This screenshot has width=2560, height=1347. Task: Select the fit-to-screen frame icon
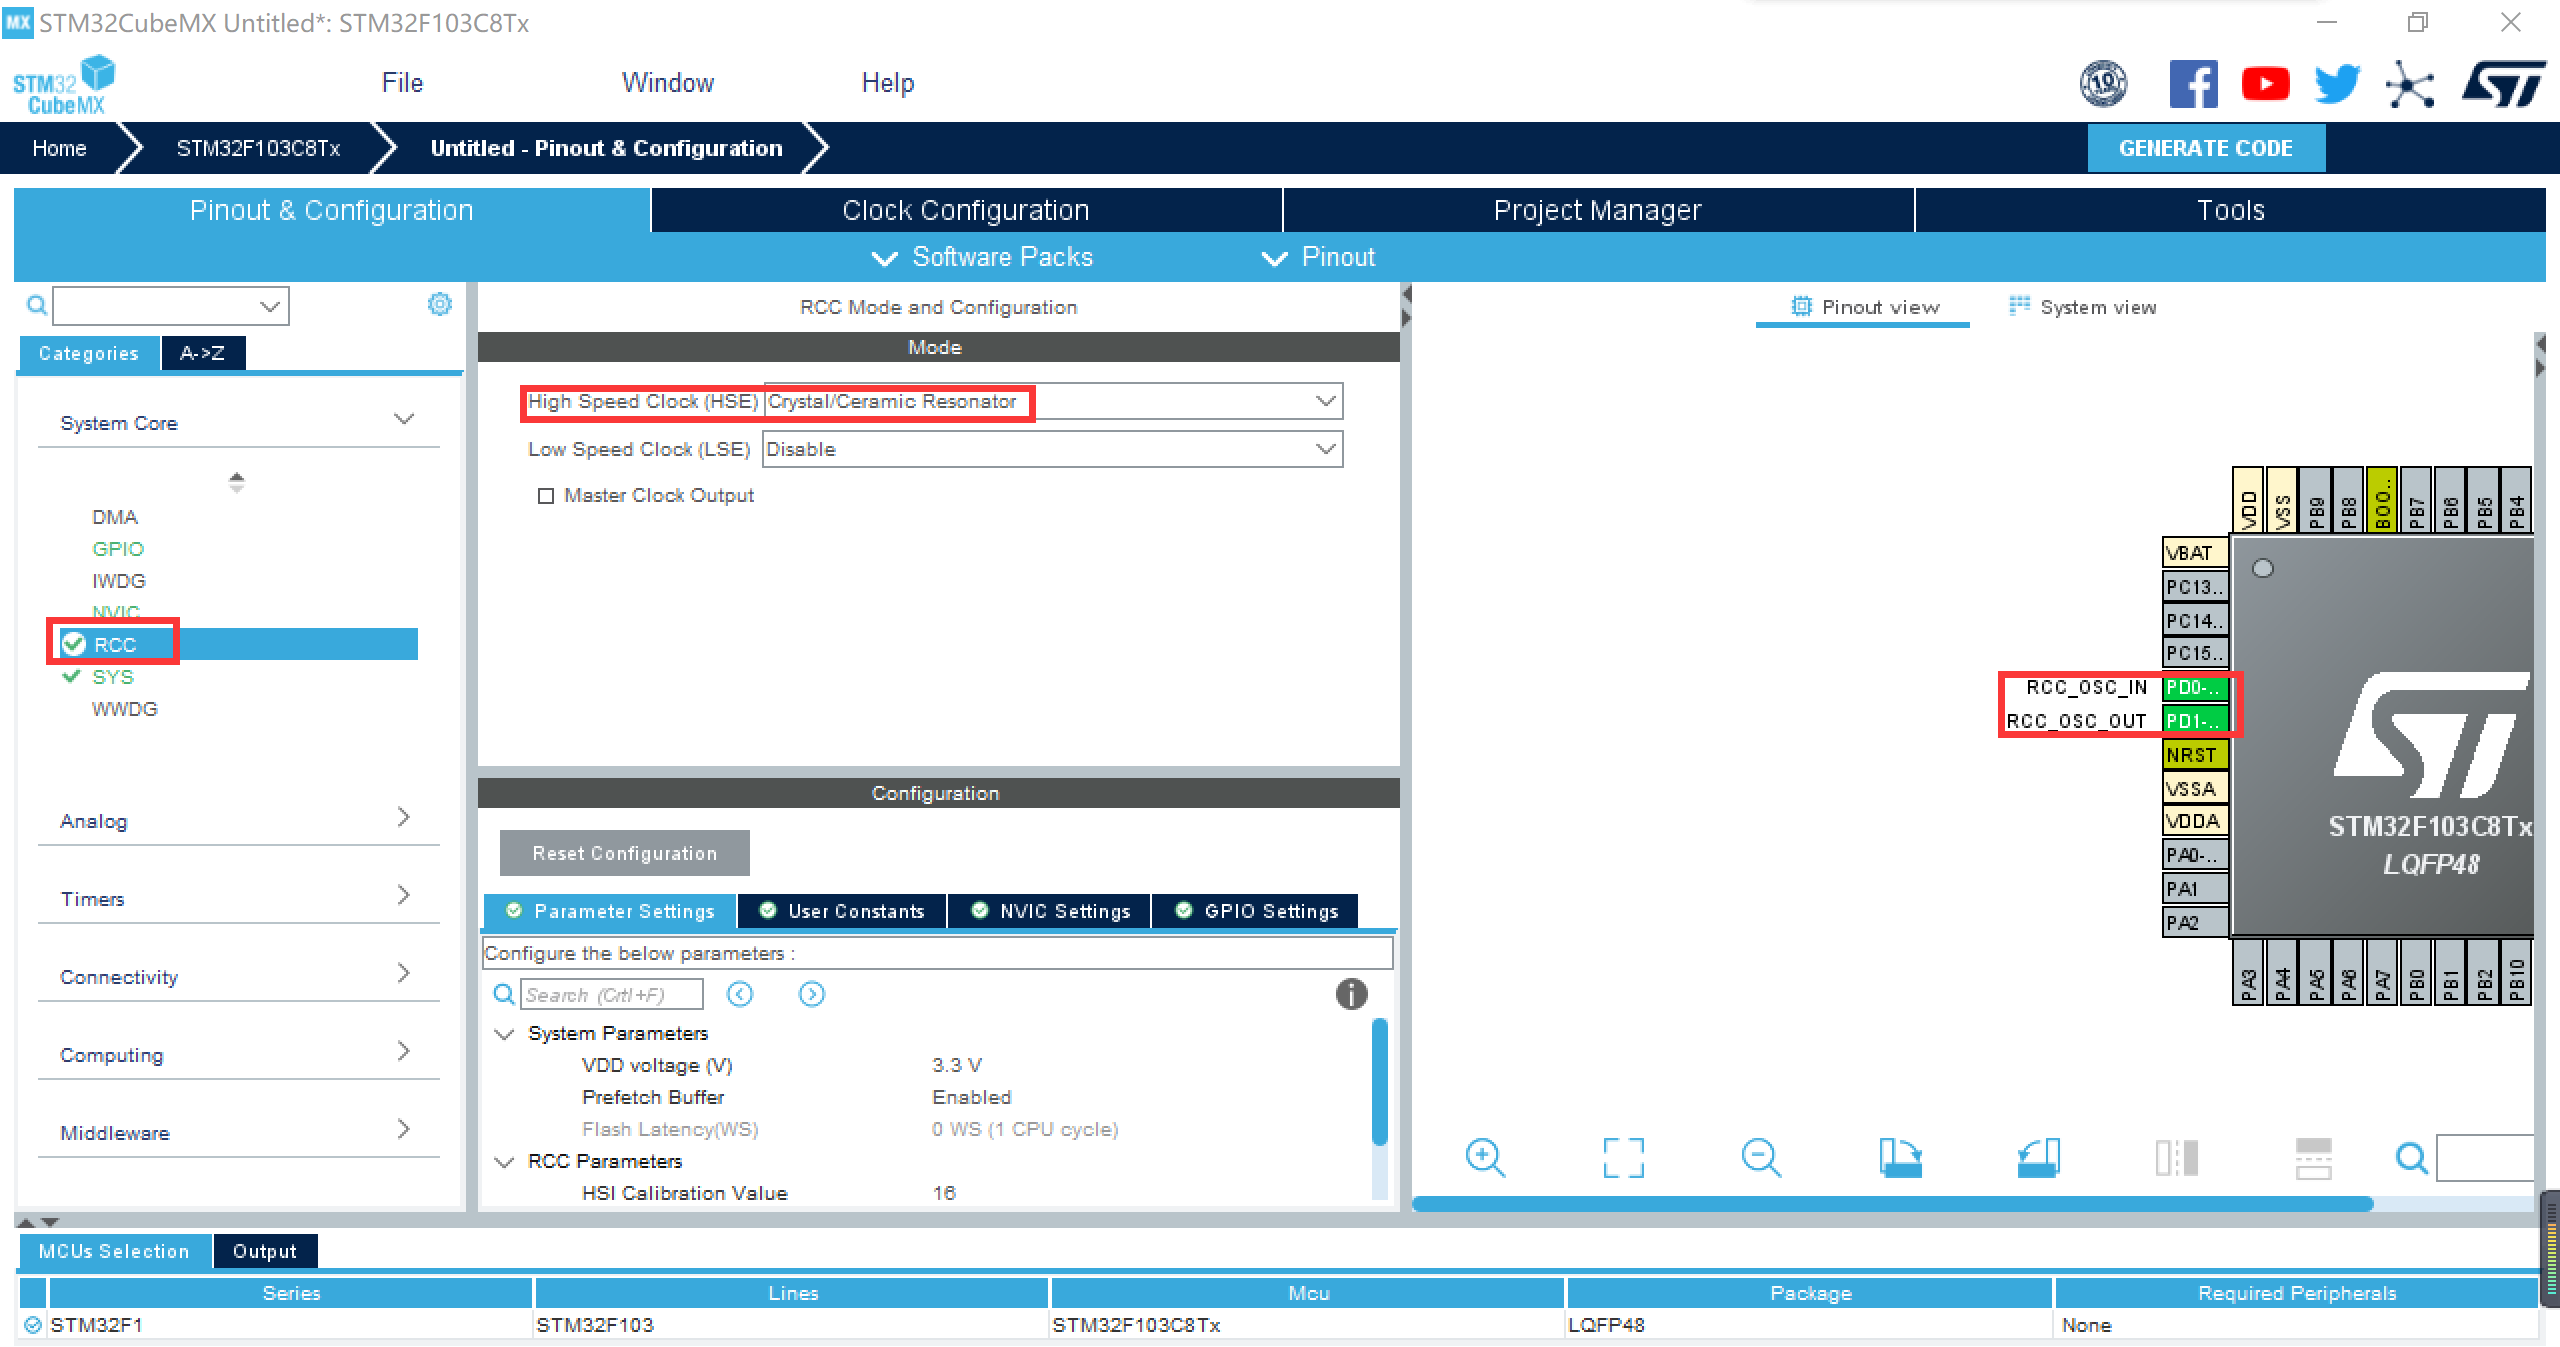click(x=1620, y=1157)
